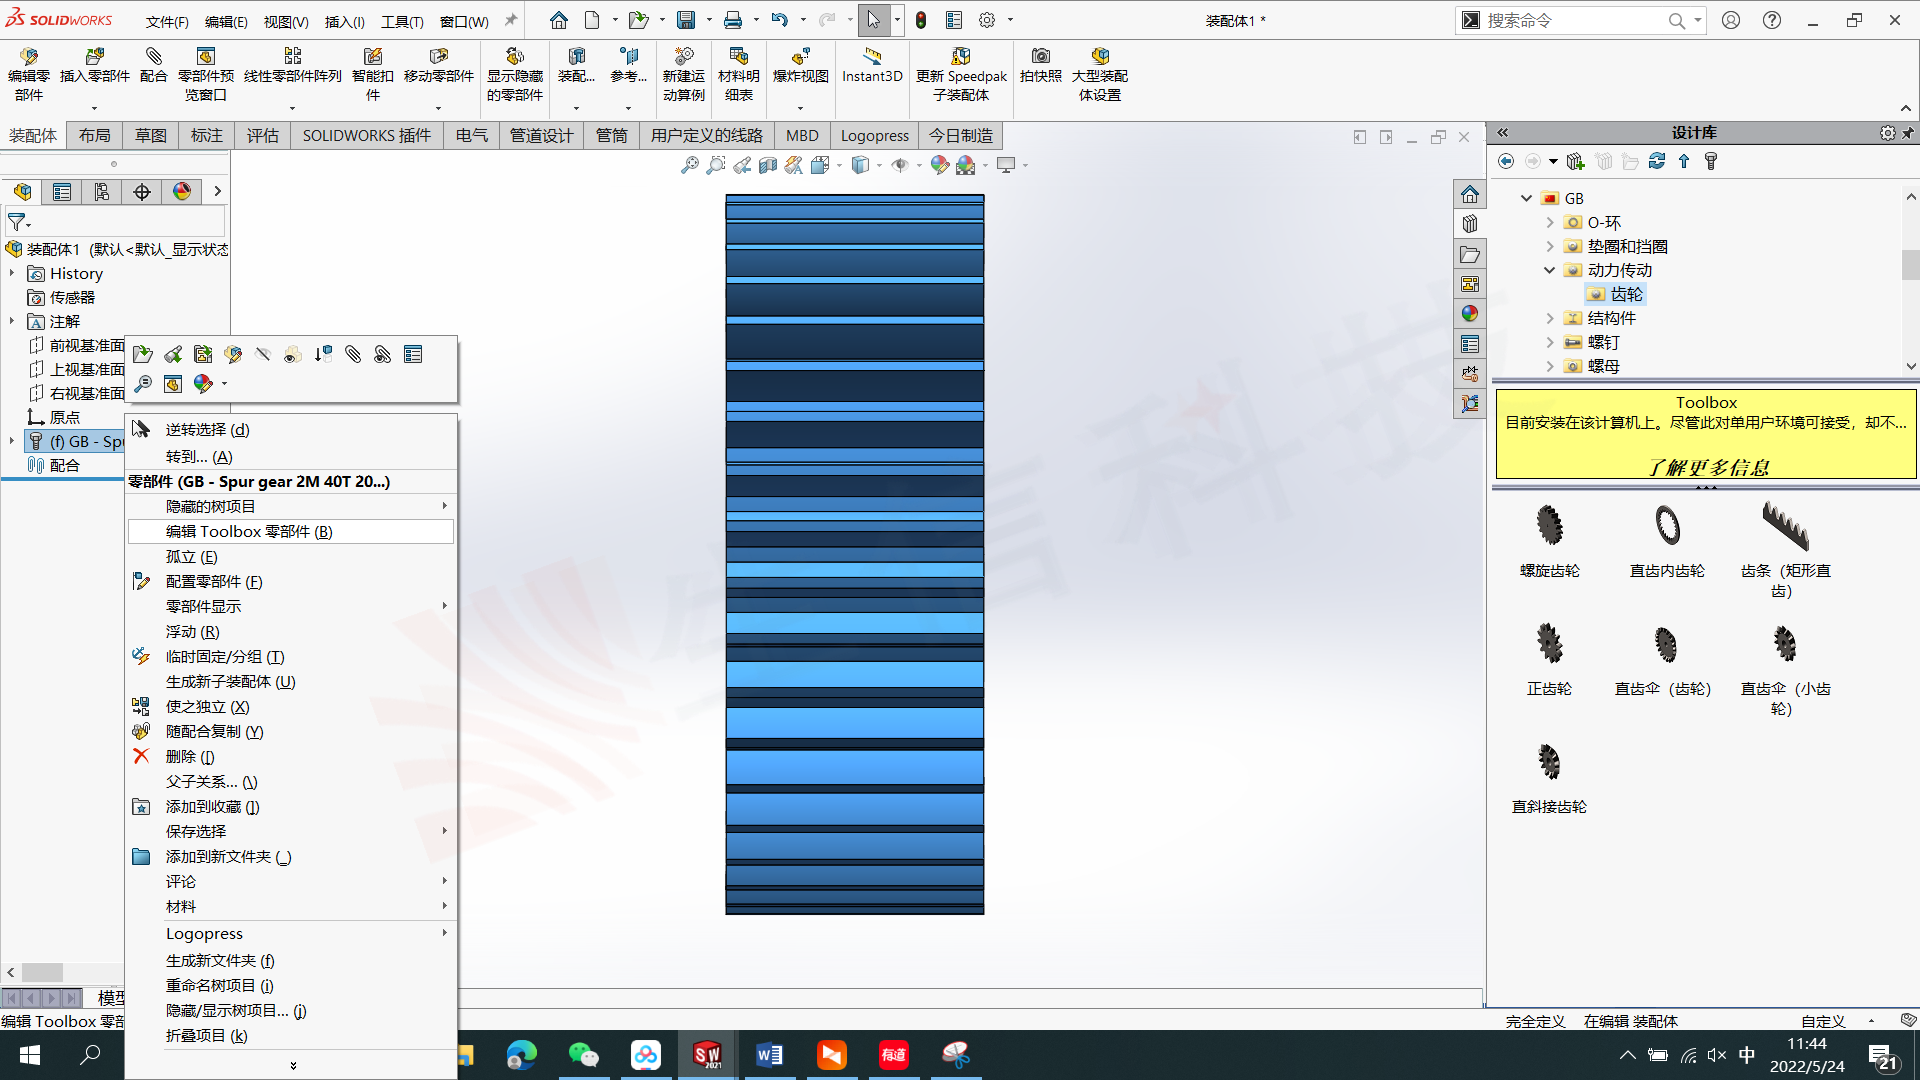Click Up One Level arrow in Design Library

[1684, 161]
